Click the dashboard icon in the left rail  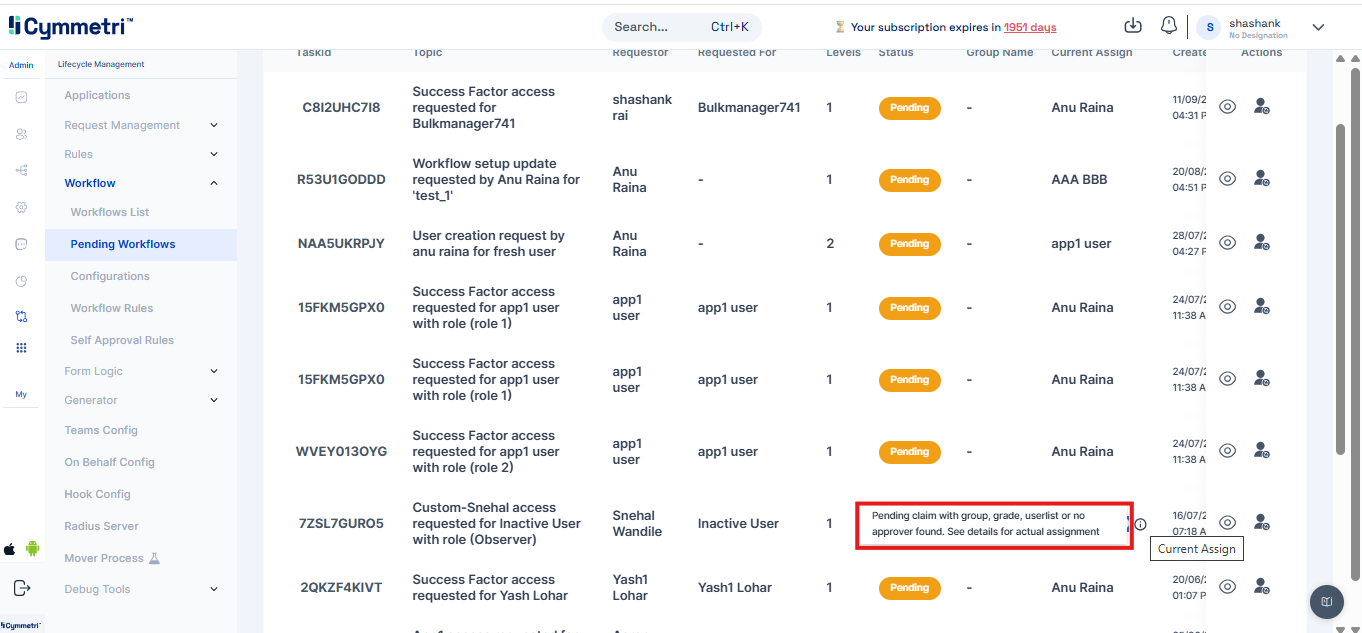coord(21,97)
